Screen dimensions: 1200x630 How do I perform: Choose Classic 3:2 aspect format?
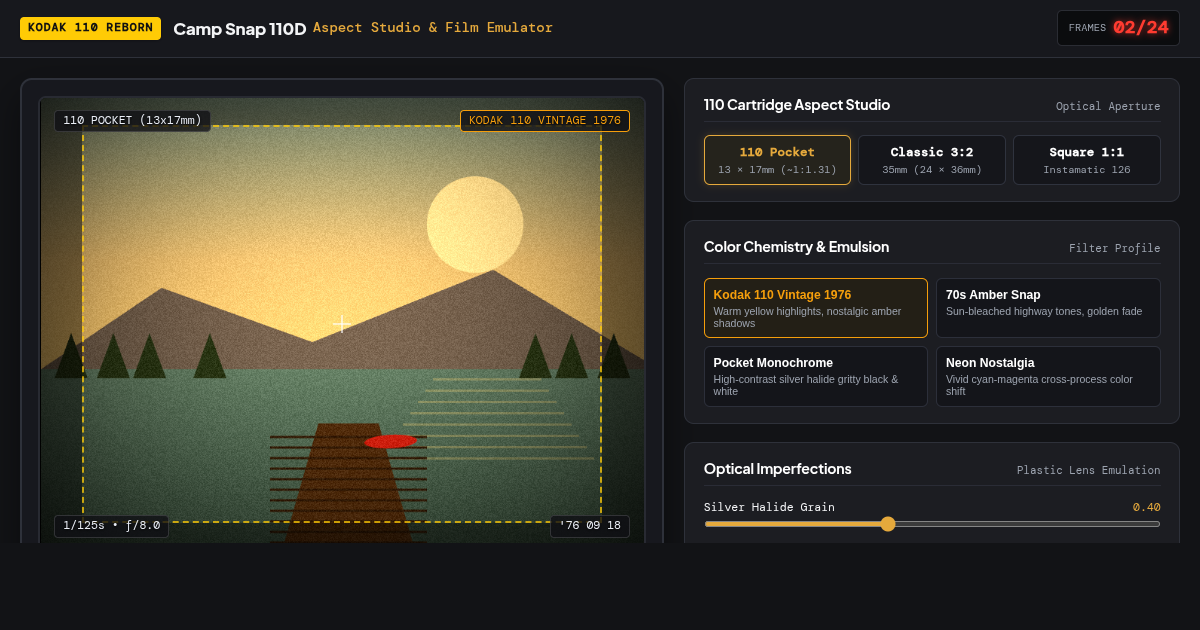[x=932, y=160]
